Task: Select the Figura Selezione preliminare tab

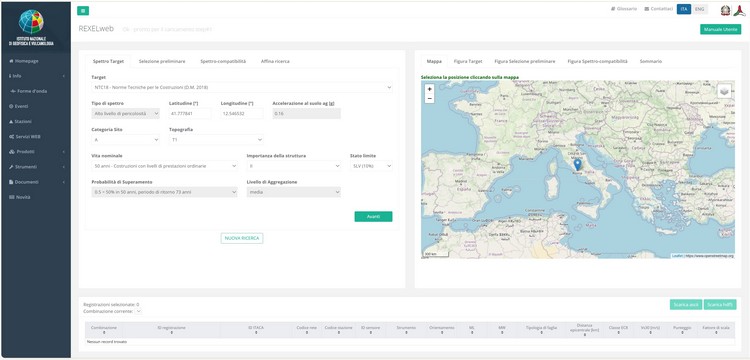Action: (x=525, y=62)
